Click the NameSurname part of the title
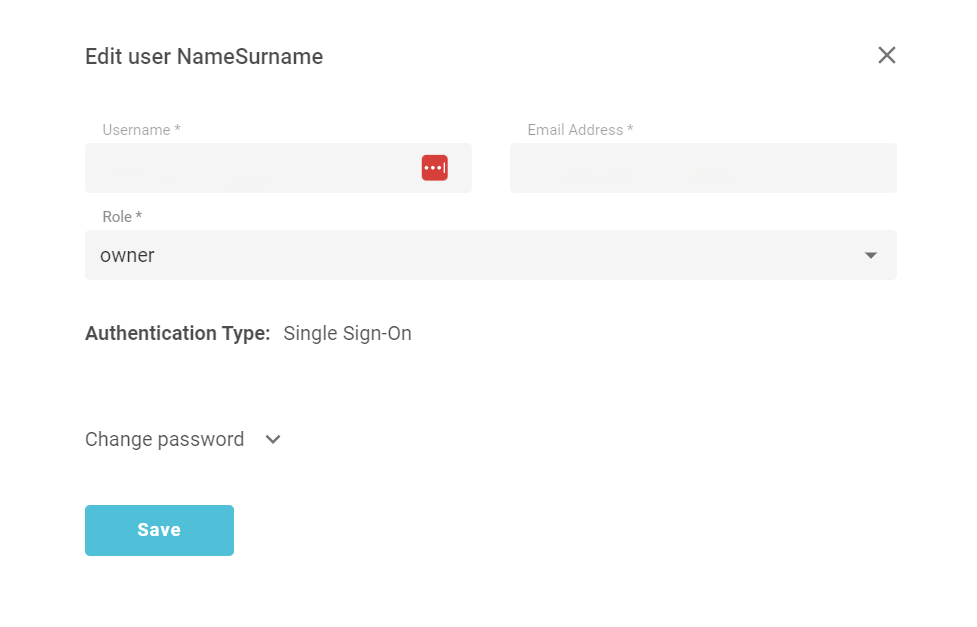The width and height of the screenshot is (977, 627). (x=250, y=56)
